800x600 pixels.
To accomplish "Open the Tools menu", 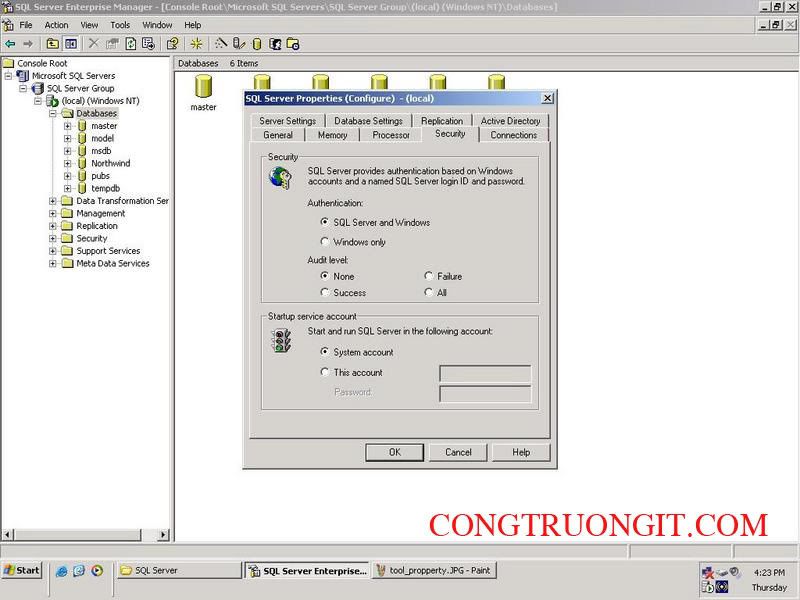I will coord(120,25).
